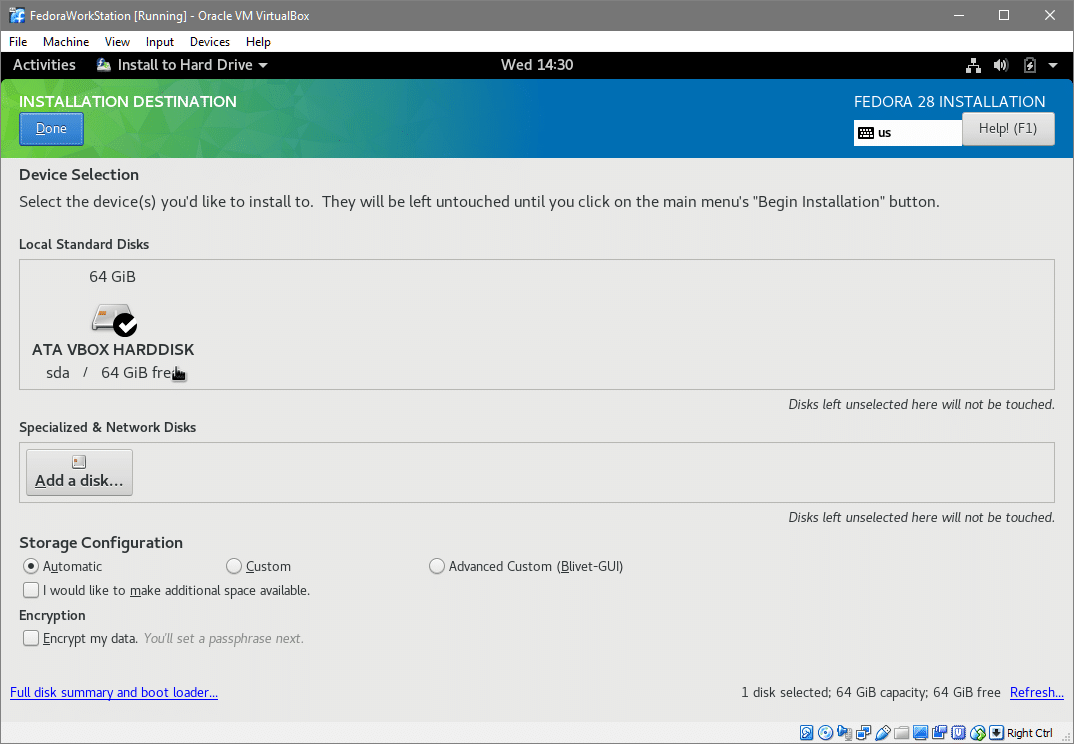This screenshot has width=1074, height=744.
Task: Open Full disk summary and boot loader link
Action: (x=114, y=693)
